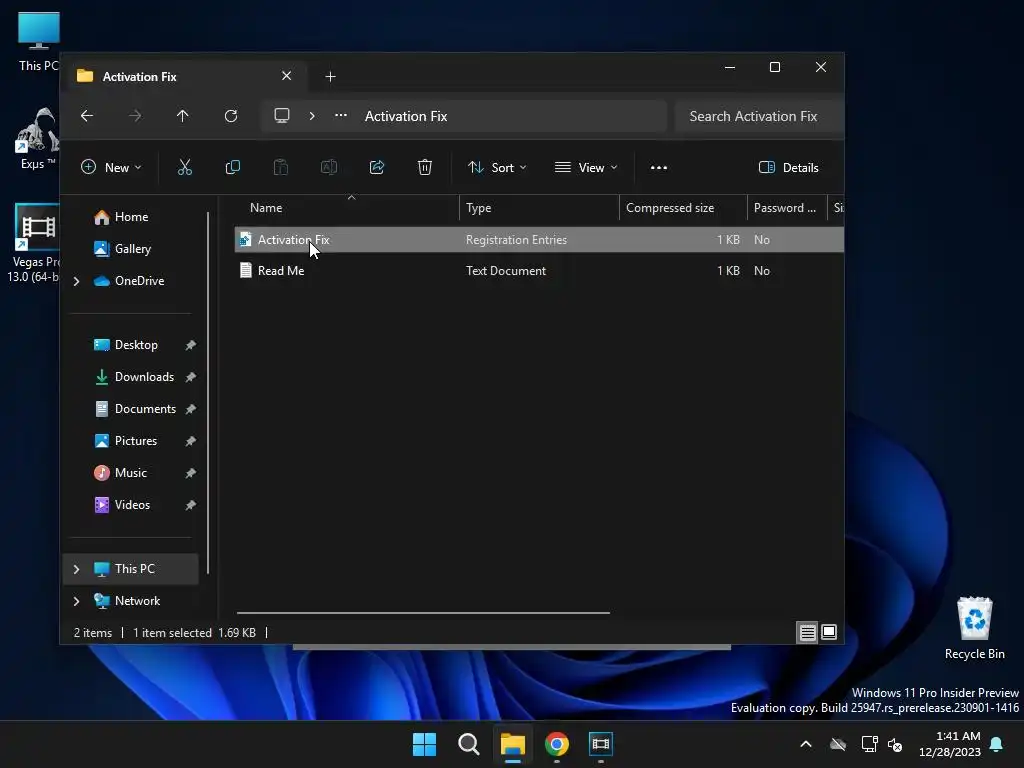Go up one folder level arrow
Image resolution: width=1024 pixels, height=768 pixels.
(x=182, y=116)
